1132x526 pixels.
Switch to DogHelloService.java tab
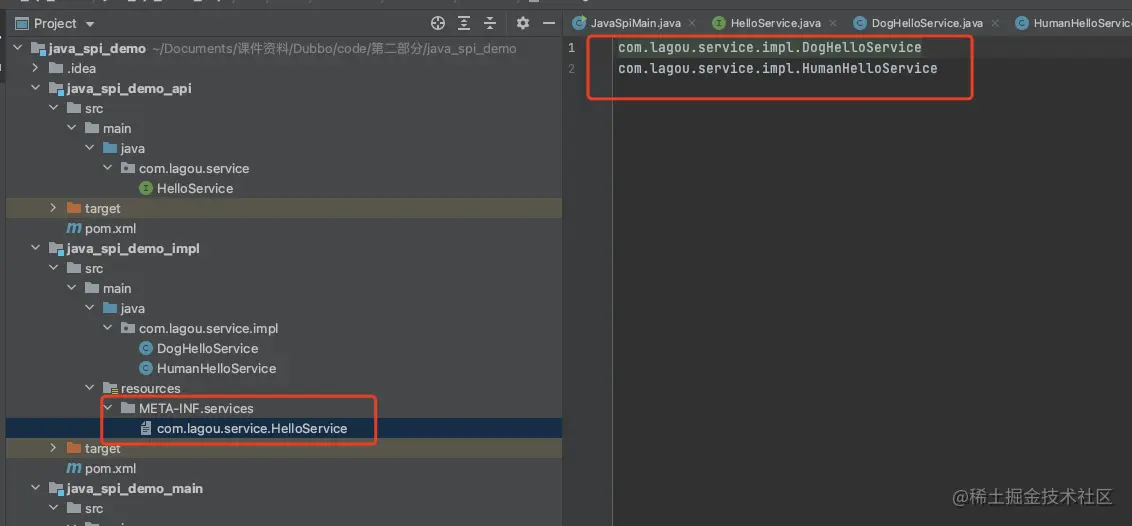click(928, 23)
